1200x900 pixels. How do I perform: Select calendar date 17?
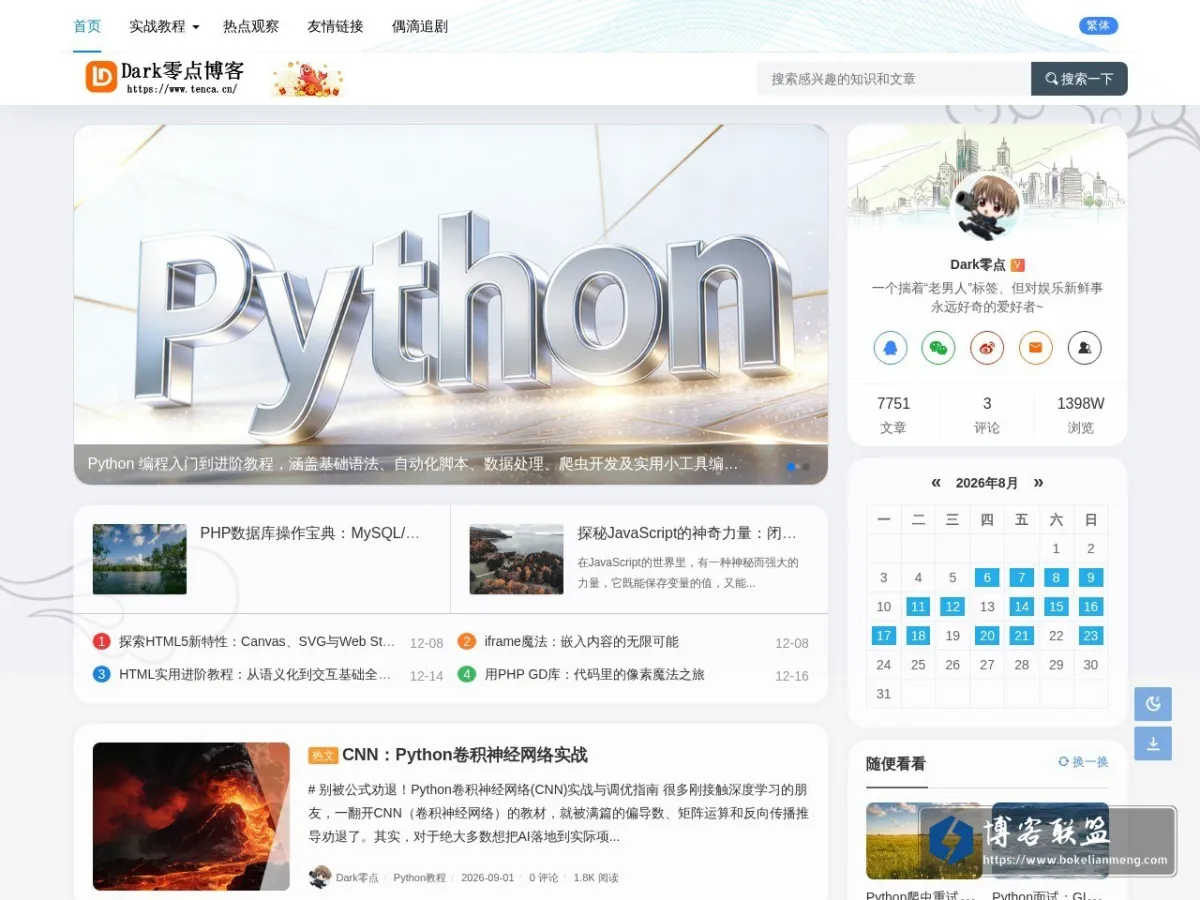883,635
